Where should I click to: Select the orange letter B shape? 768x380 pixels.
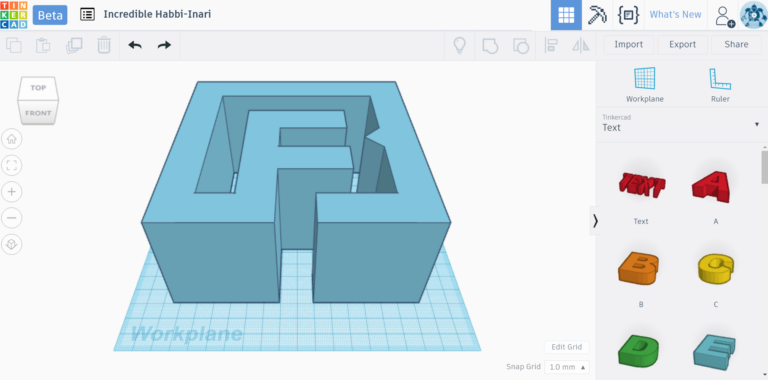639,267
